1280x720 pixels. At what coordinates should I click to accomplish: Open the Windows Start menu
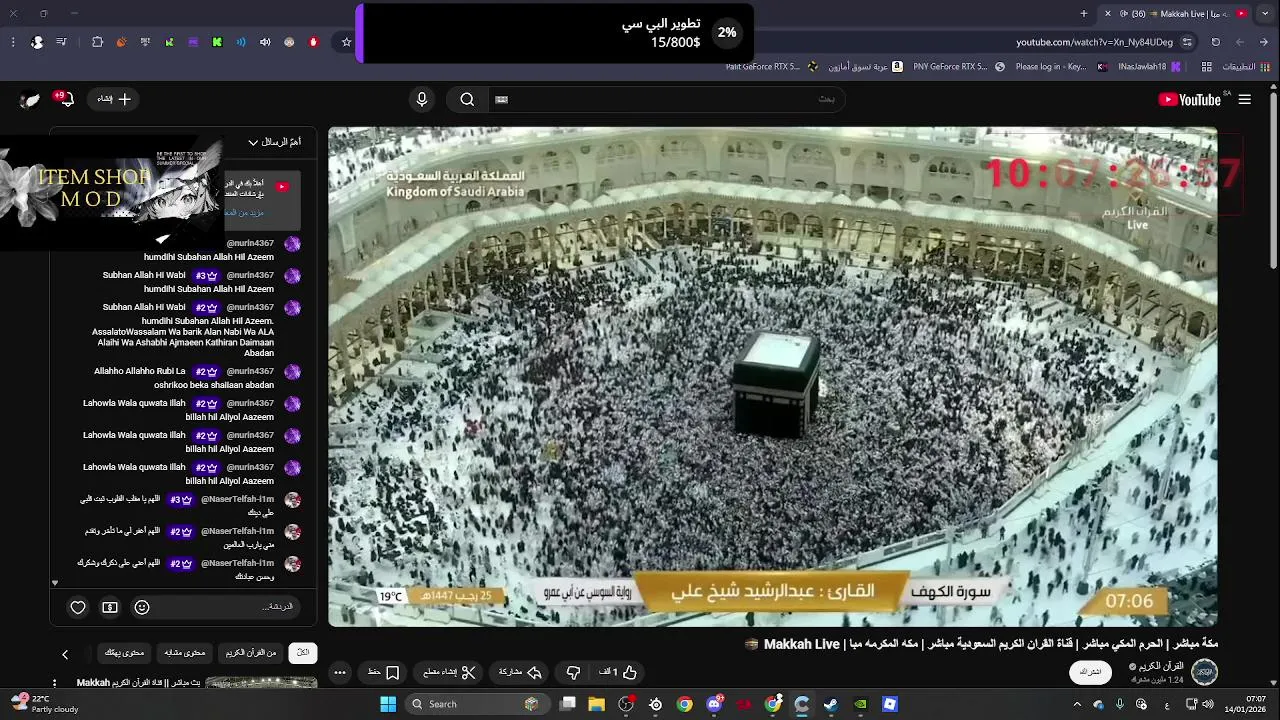[388, 704]
